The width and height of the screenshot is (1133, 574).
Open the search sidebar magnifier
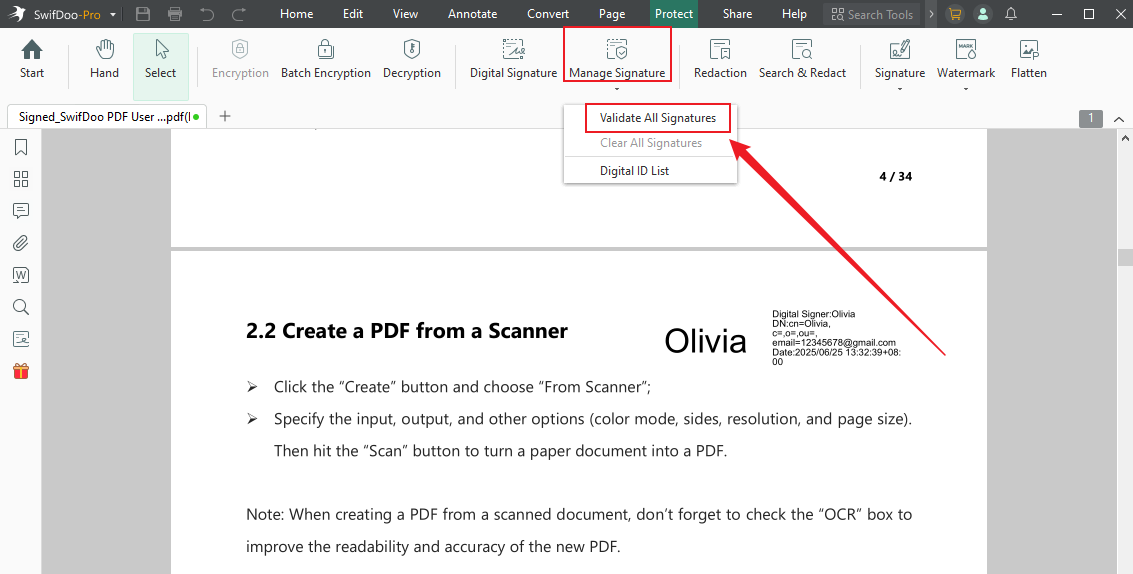pos(21,307)
